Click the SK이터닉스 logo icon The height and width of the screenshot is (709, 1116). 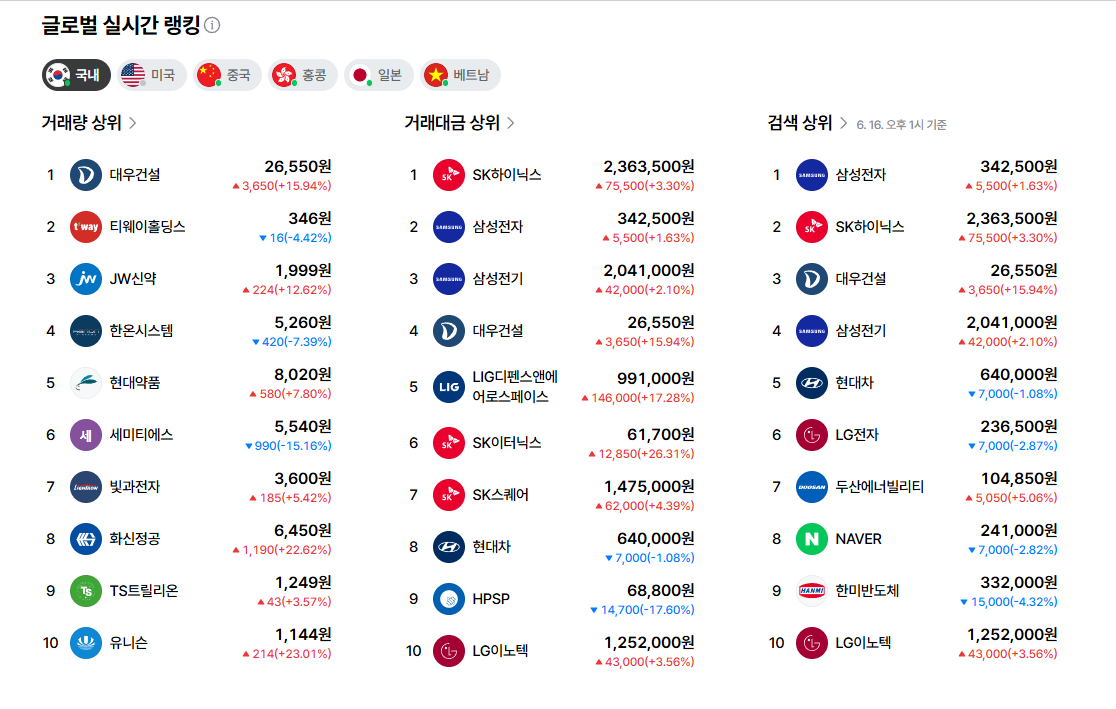click(449, 443)
